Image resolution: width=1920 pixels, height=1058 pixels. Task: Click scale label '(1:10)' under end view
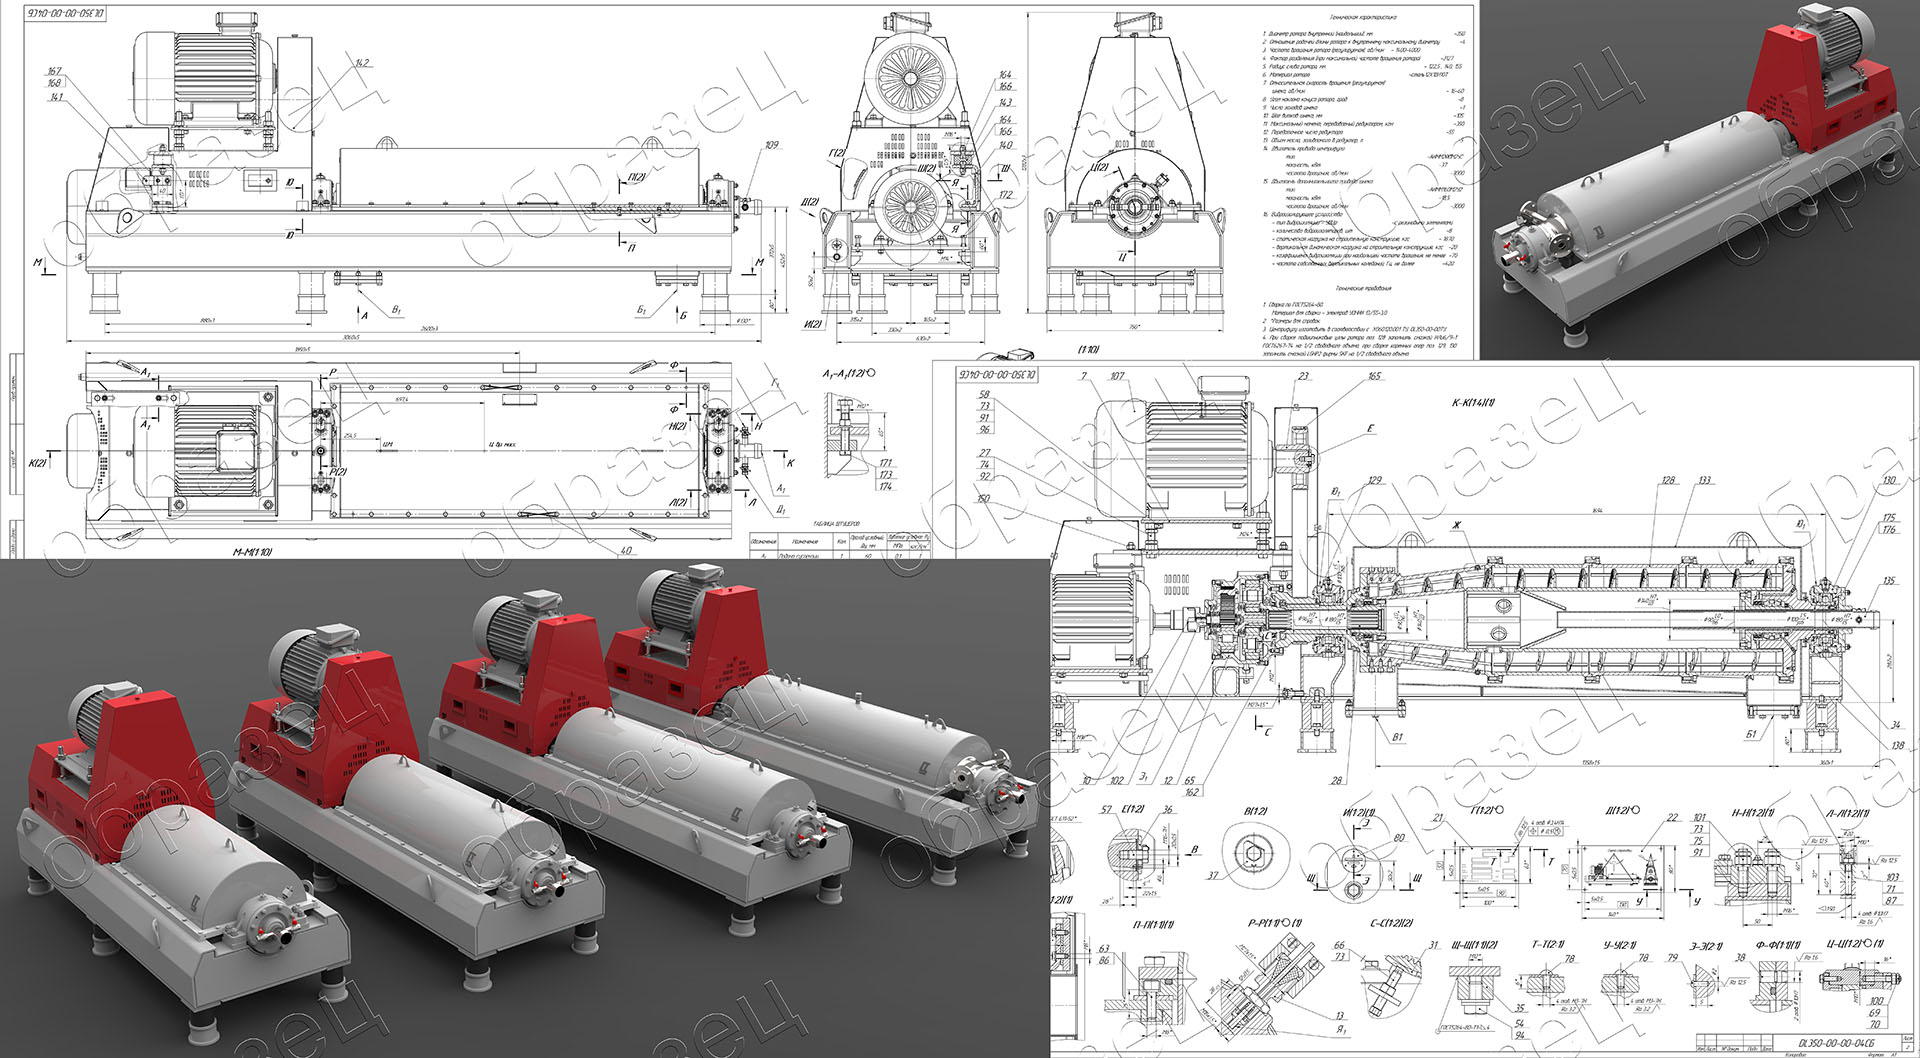1088,350
